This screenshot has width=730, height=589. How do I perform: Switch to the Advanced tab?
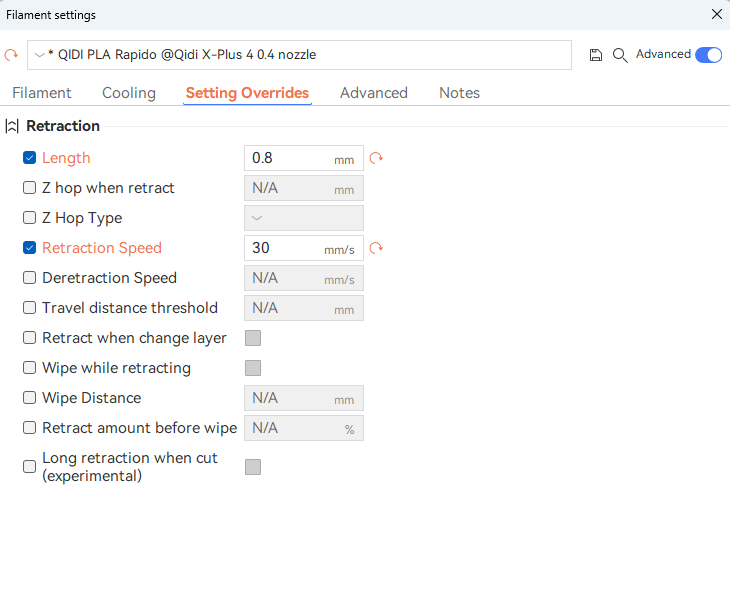pos(373,93)
